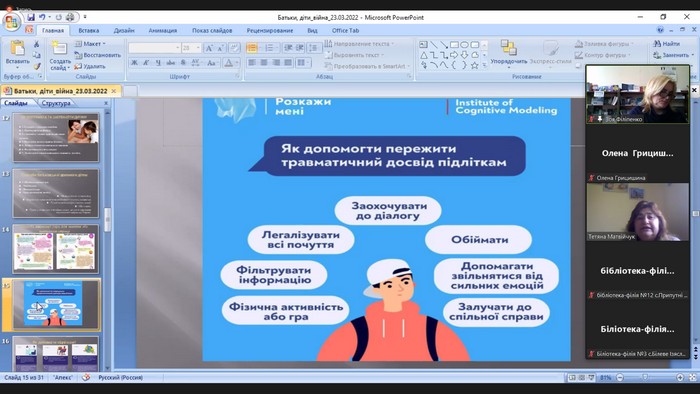
Task: Select slide 14 thumbnail
Action: (56, 249)
